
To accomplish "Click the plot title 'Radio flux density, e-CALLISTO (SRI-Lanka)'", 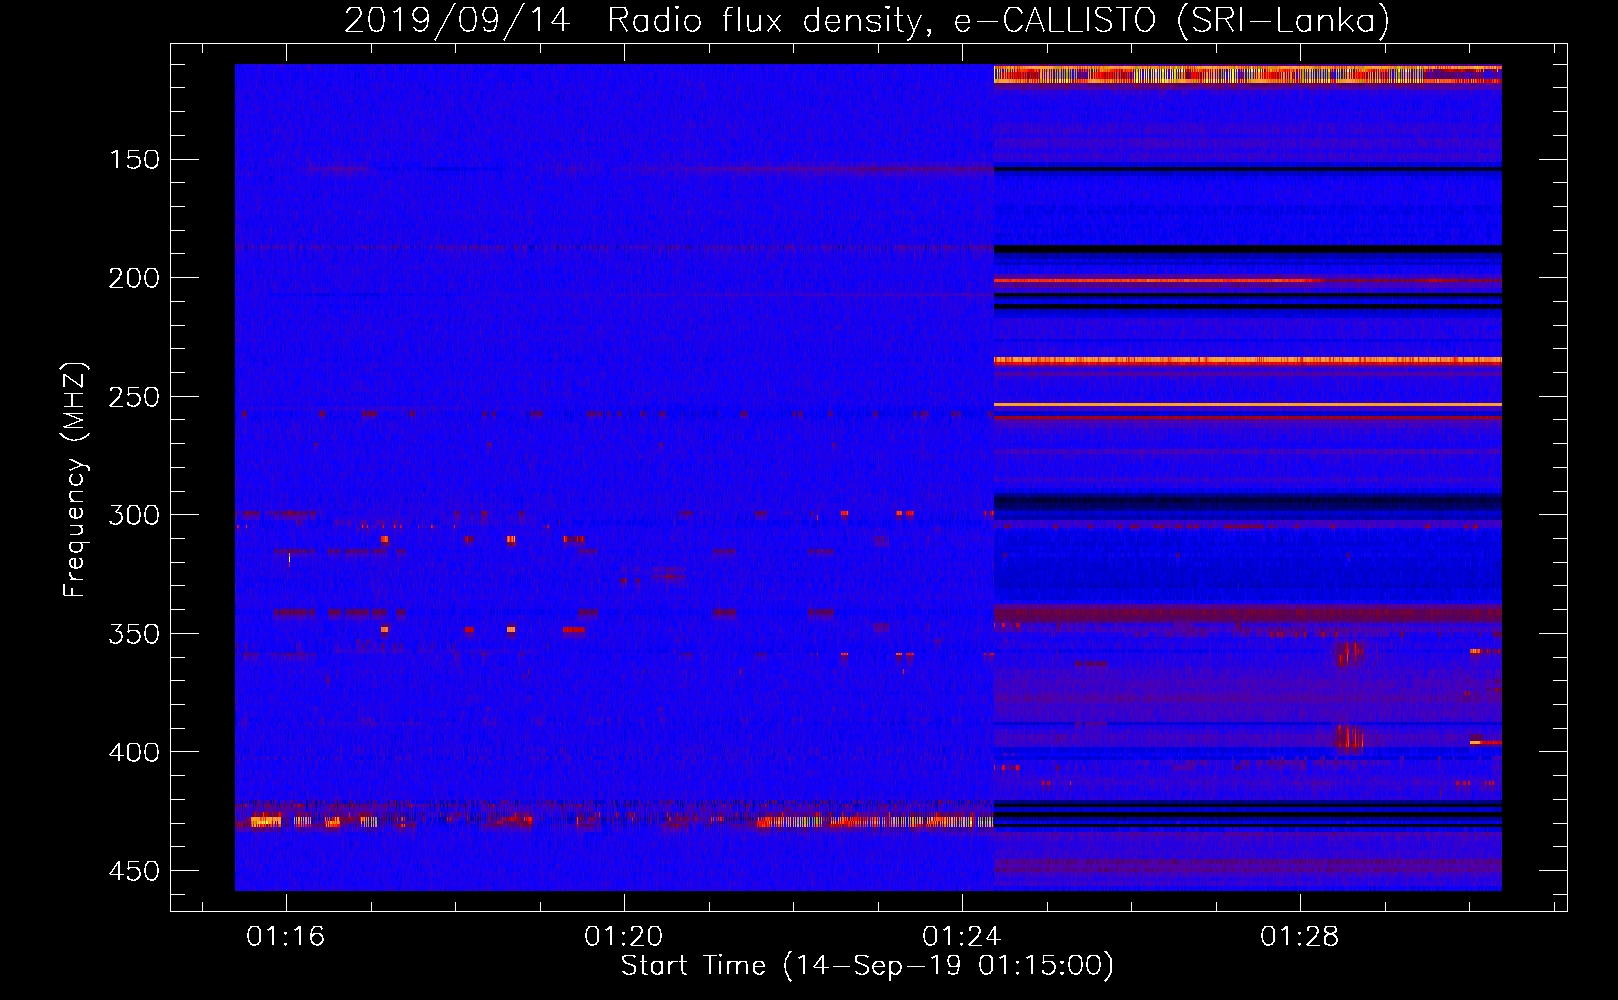I will (998, 20).
